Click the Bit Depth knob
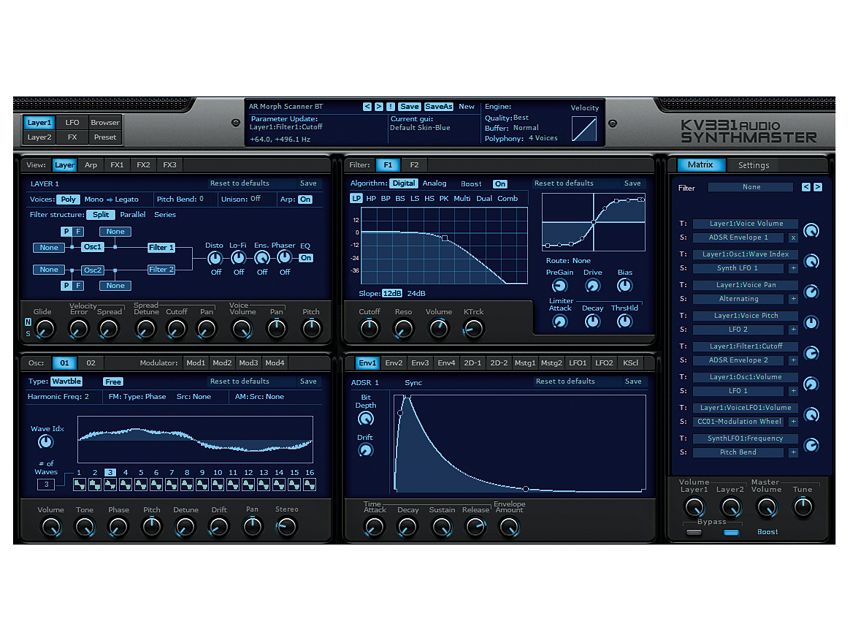The height and width of the screenshot is (638, 850). point(366,418)
